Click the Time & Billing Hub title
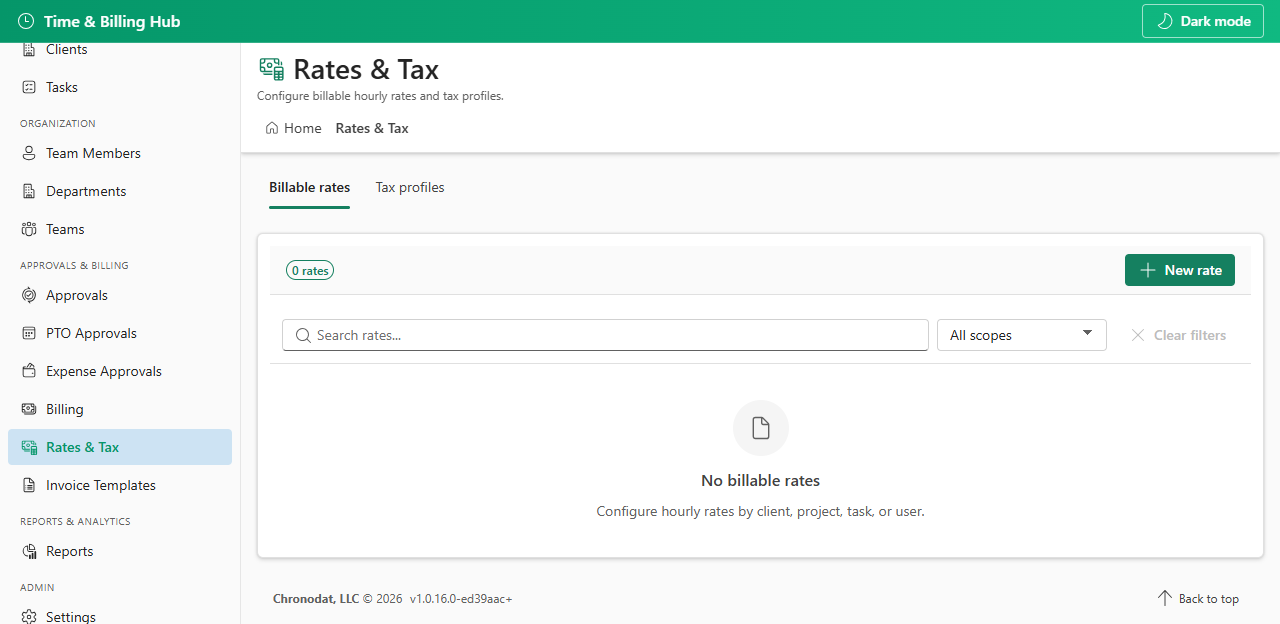 click(x=112, y=21)
